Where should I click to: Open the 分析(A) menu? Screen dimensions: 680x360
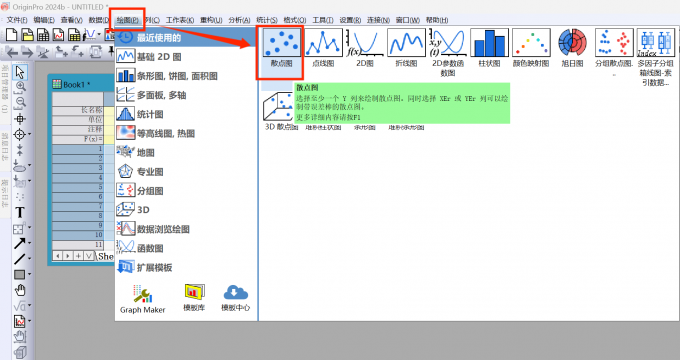[239, 20]
